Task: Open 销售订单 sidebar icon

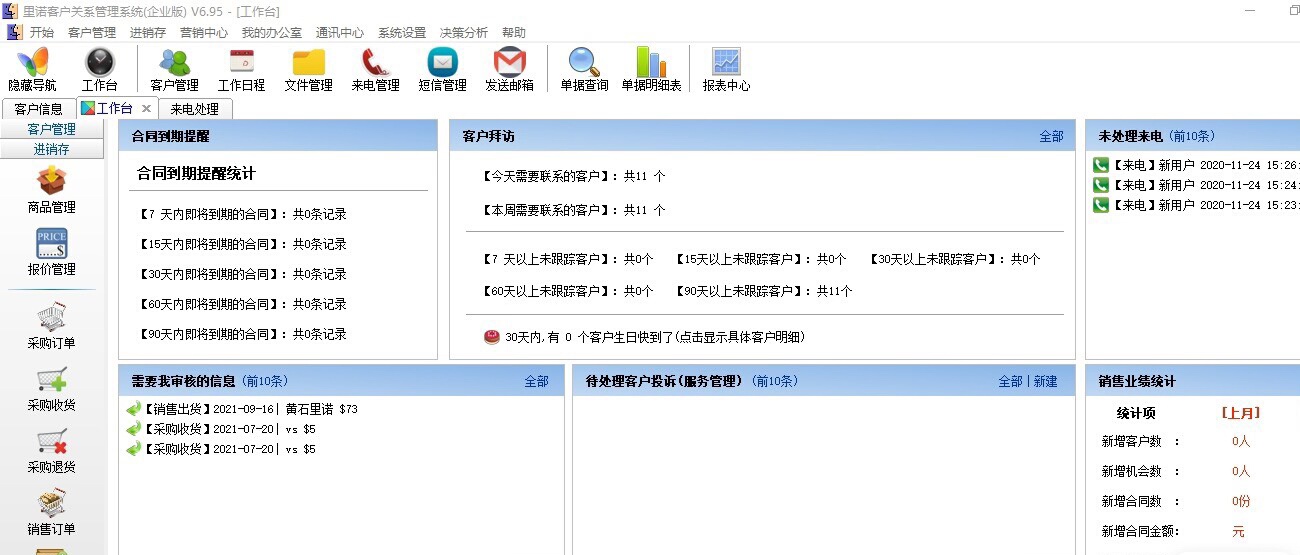Action: [51, 513]
